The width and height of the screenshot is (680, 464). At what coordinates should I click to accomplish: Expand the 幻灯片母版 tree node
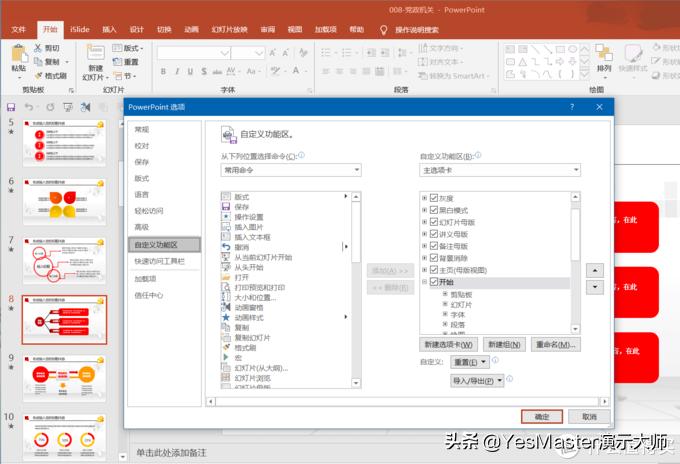tap(425, 222)
